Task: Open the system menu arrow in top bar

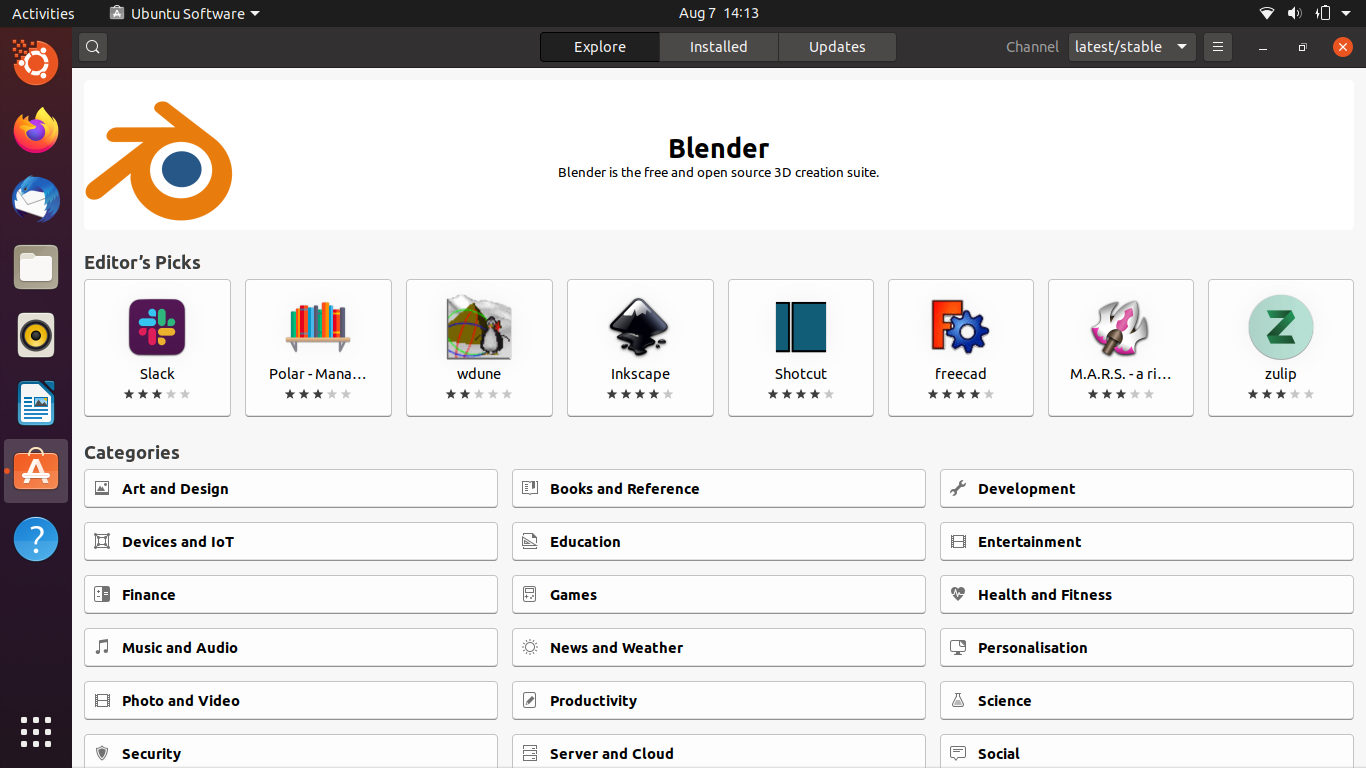Action: point(1345,13)
